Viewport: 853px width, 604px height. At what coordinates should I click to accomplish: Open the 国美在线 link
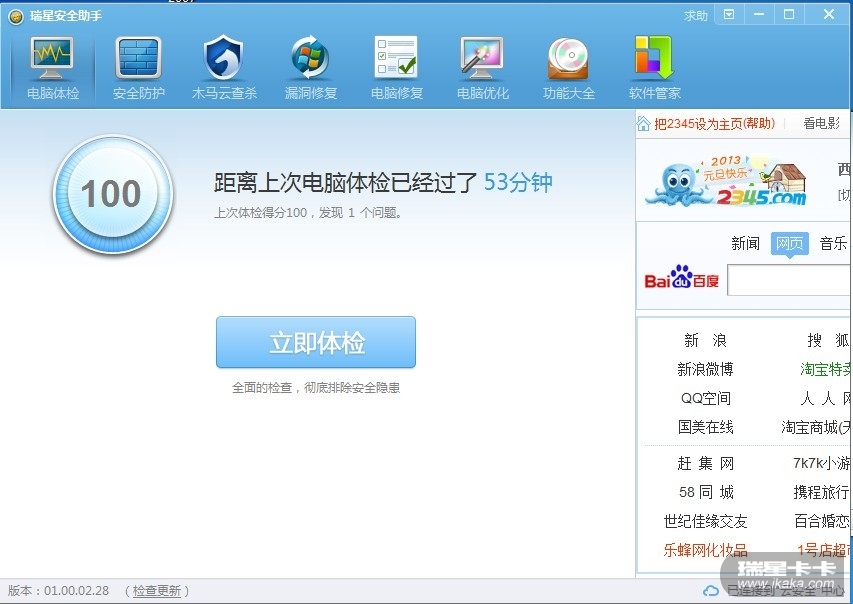(x=705, y=427)
